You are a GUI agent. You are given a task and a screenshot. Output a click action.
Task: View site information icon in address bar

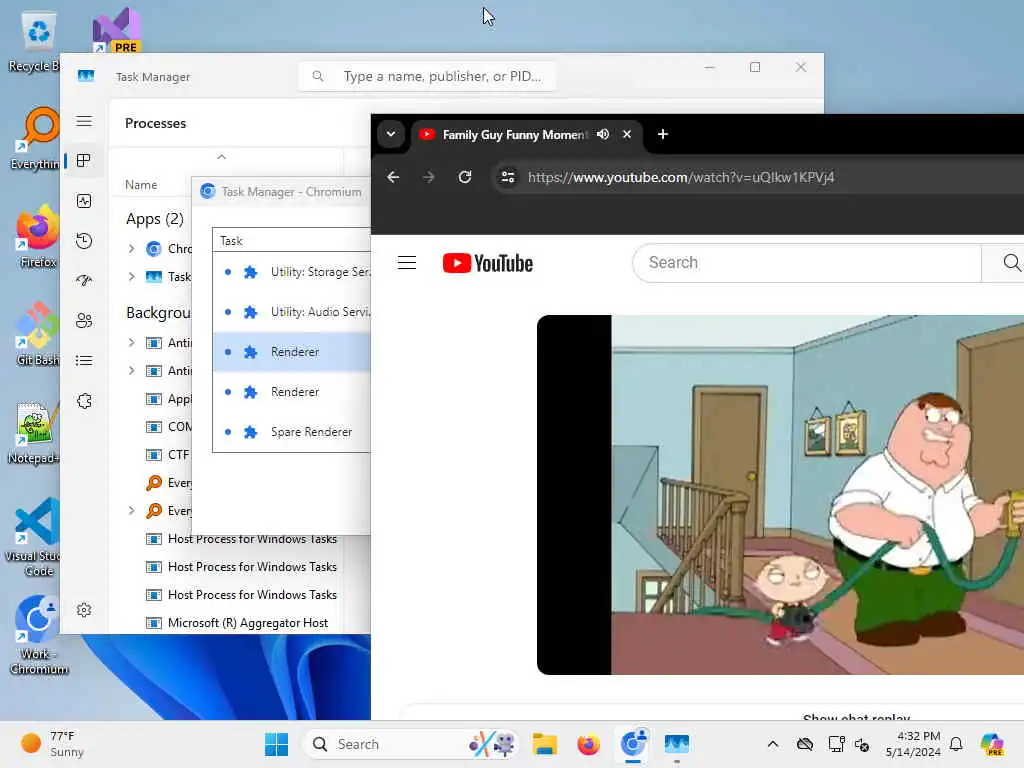[507, 177]
